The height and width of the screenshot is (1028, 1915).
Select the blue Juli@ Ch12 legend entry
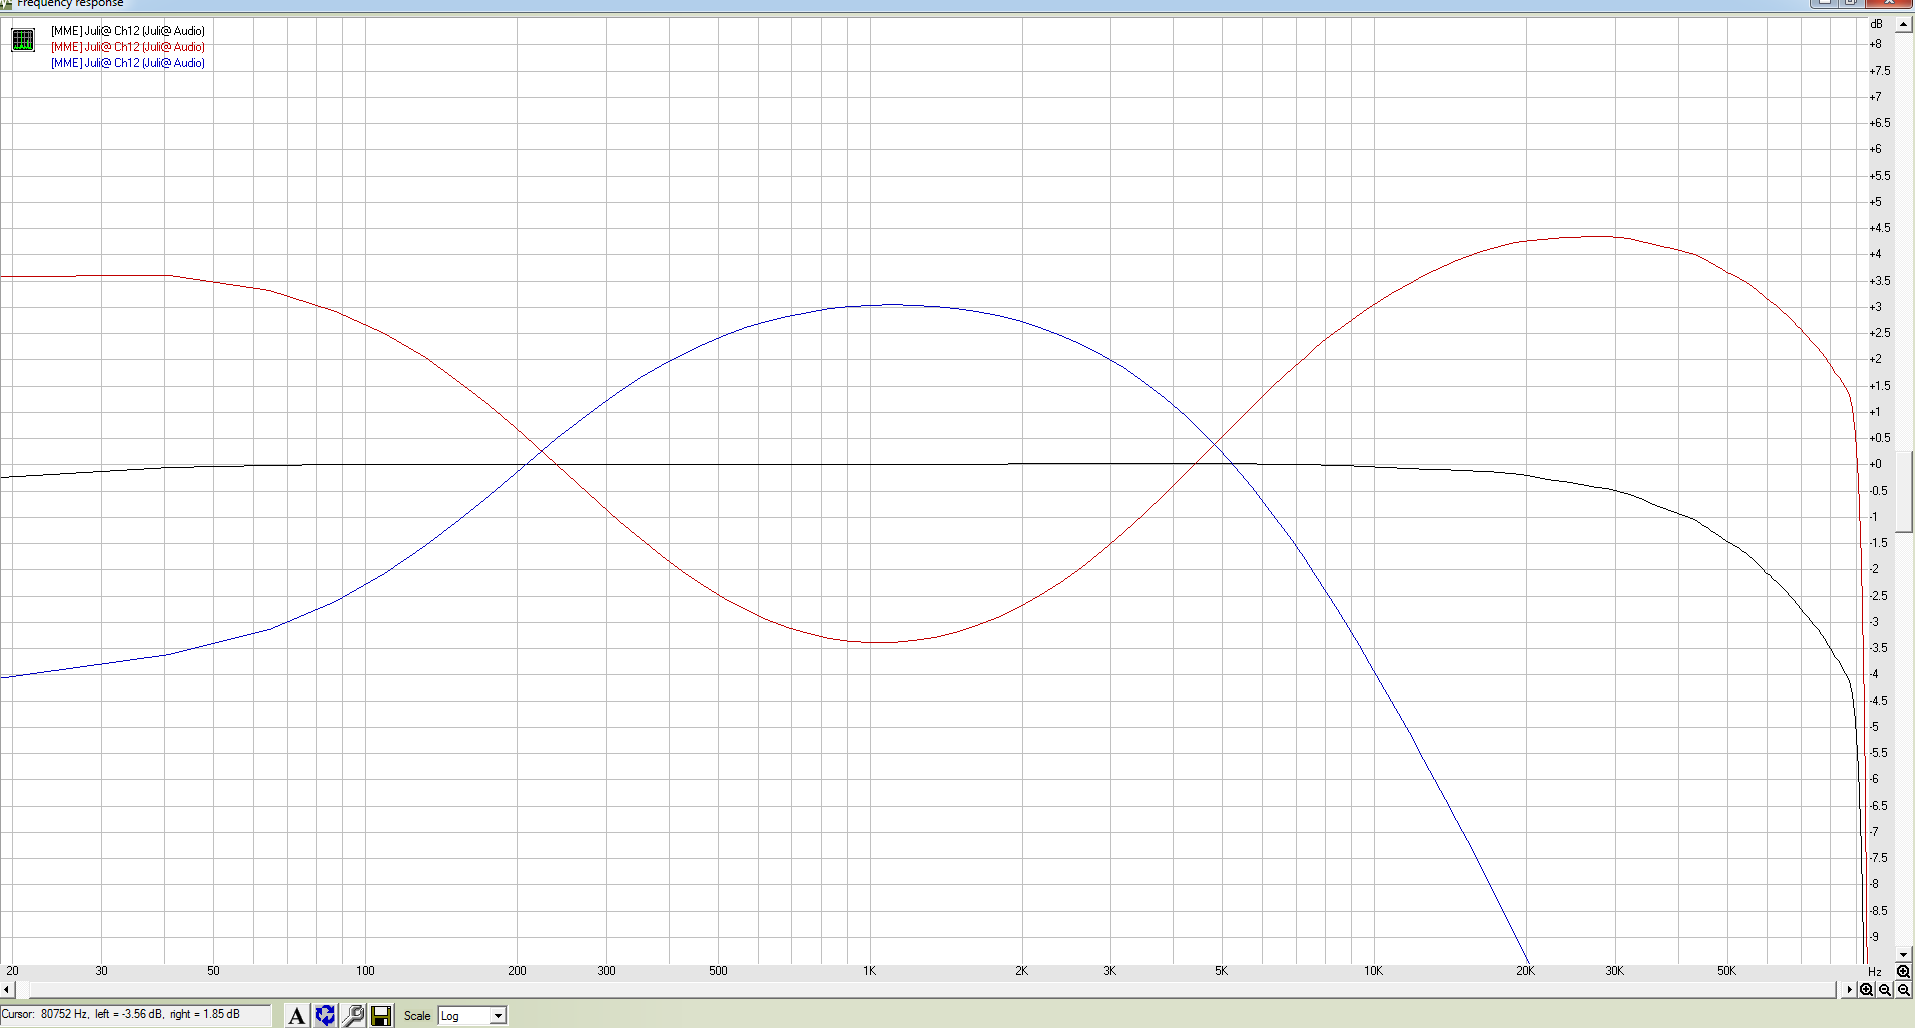coord(128,63)
